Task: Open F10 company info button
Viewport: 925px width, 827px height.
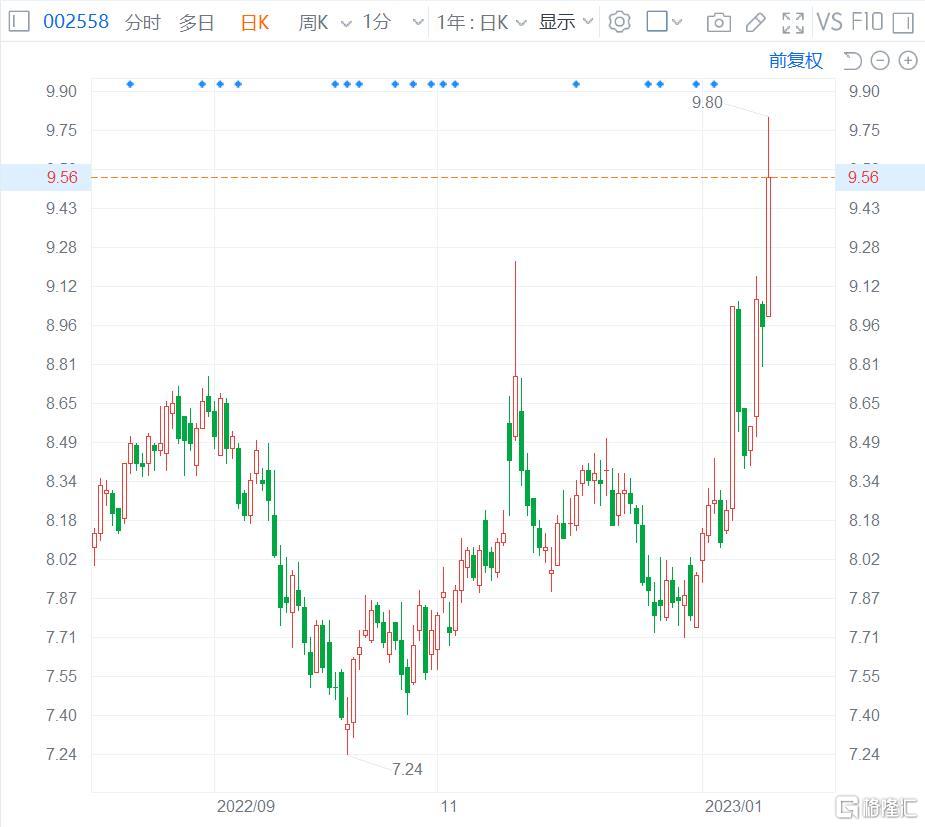Action: point(867,22)
